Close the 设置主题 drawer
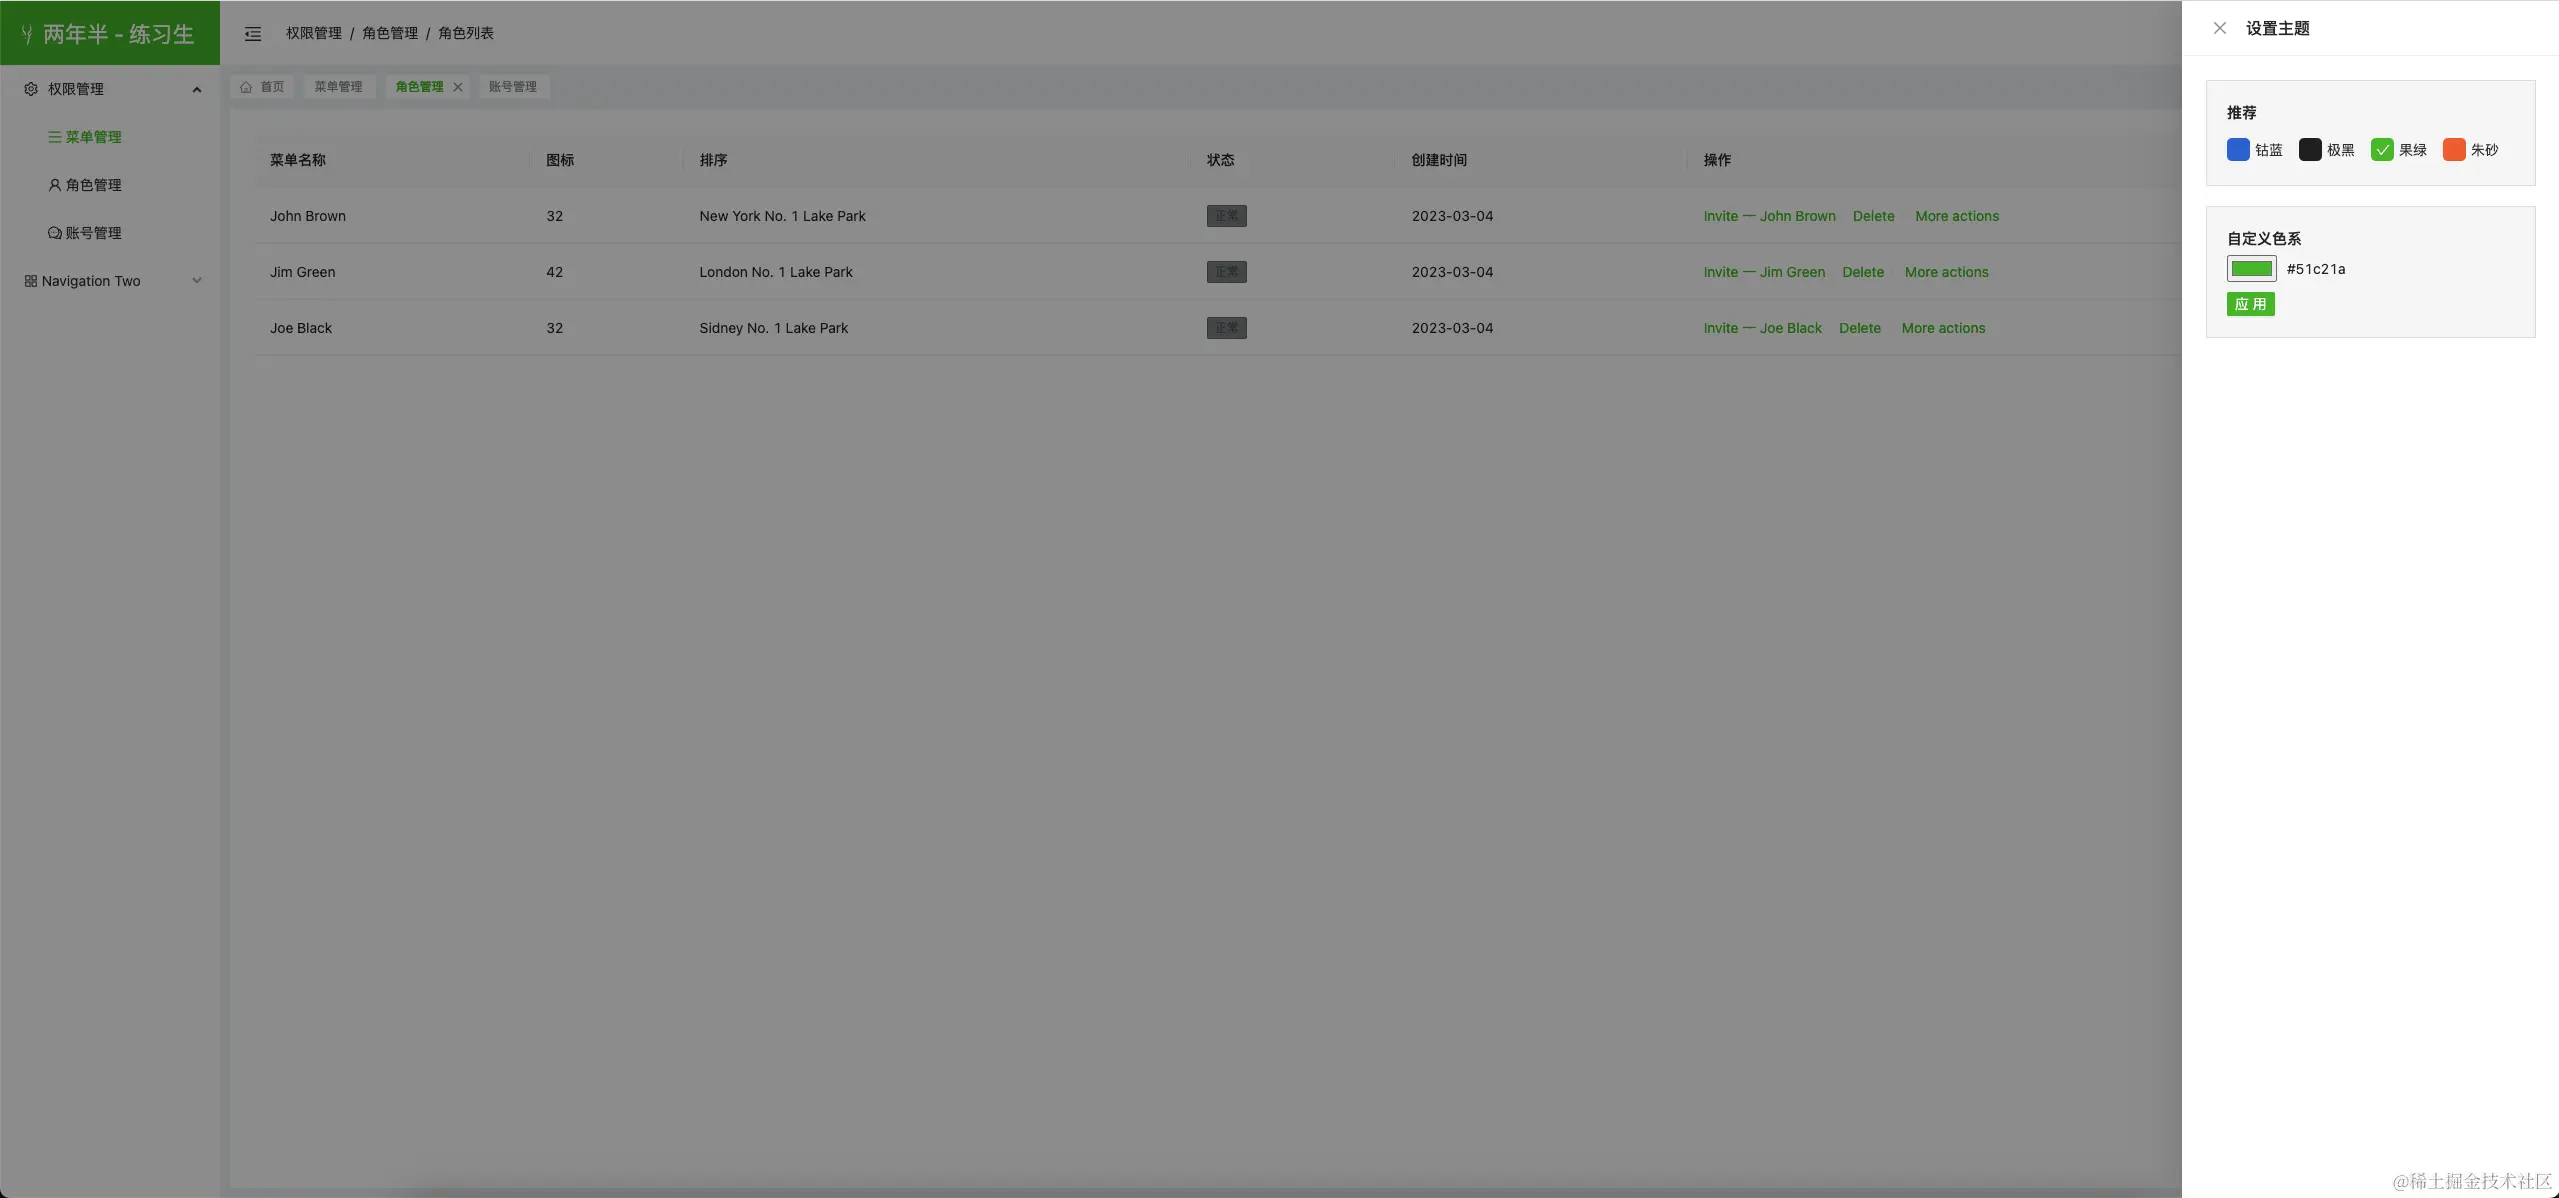 click(2219, 28)
